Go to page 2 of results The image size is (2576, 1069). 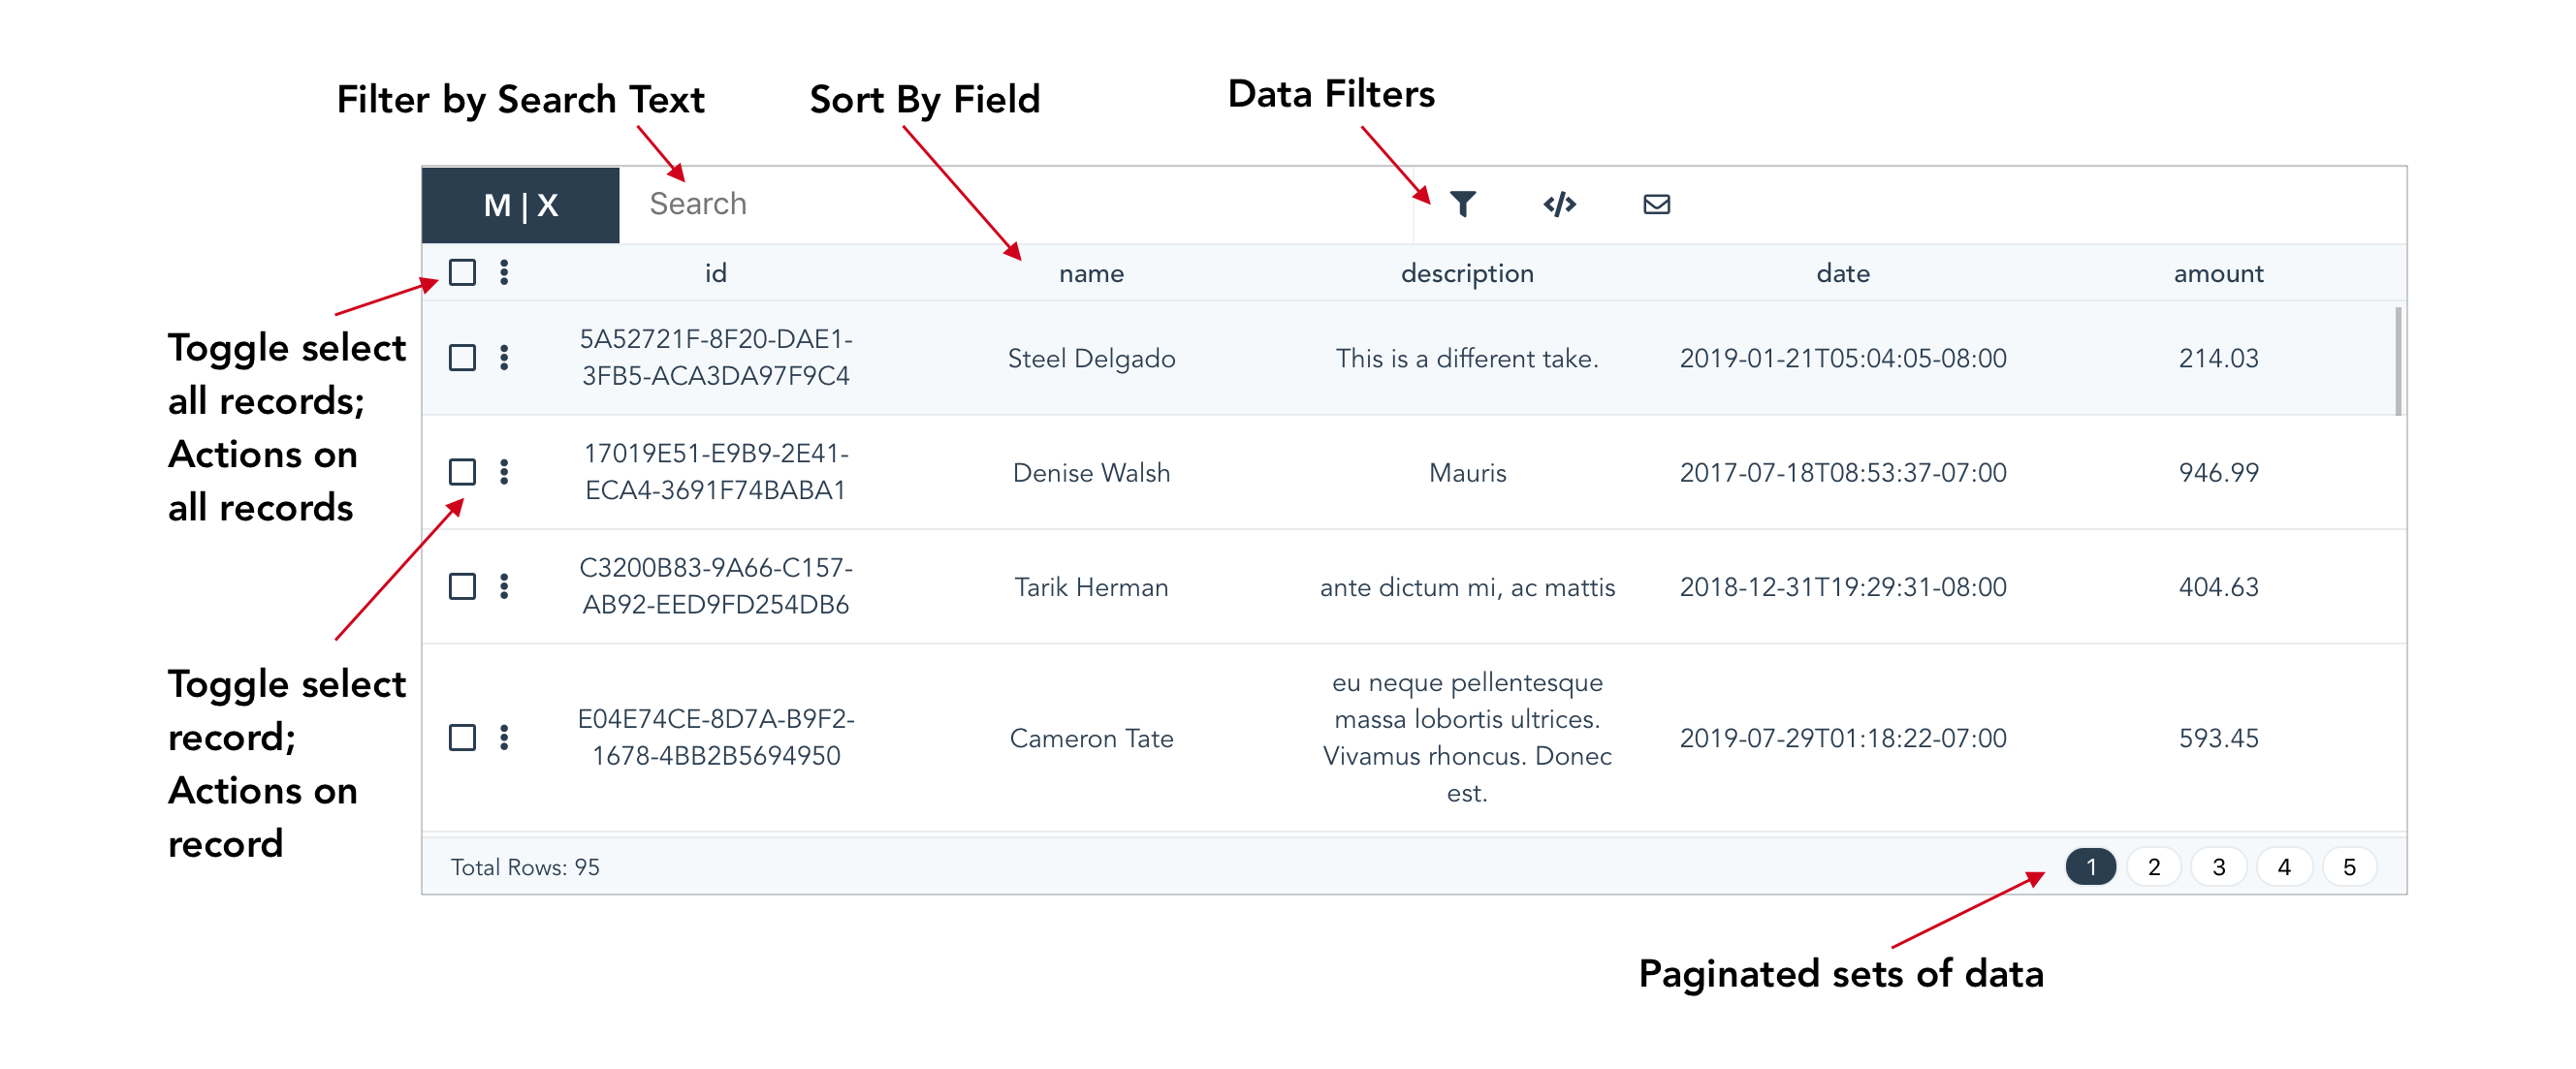pyautogui.click(x=2153, y=866)
